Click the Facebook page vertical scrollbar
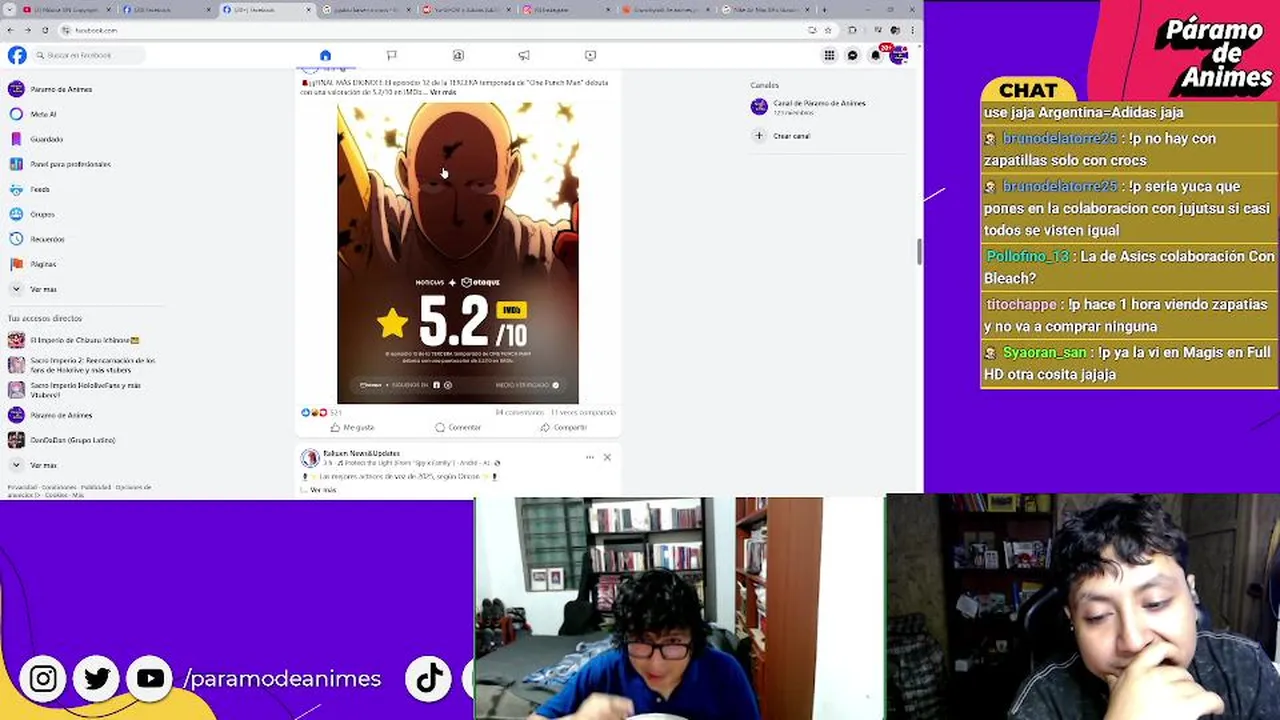1280x720 pixels. tap(919, 252)
